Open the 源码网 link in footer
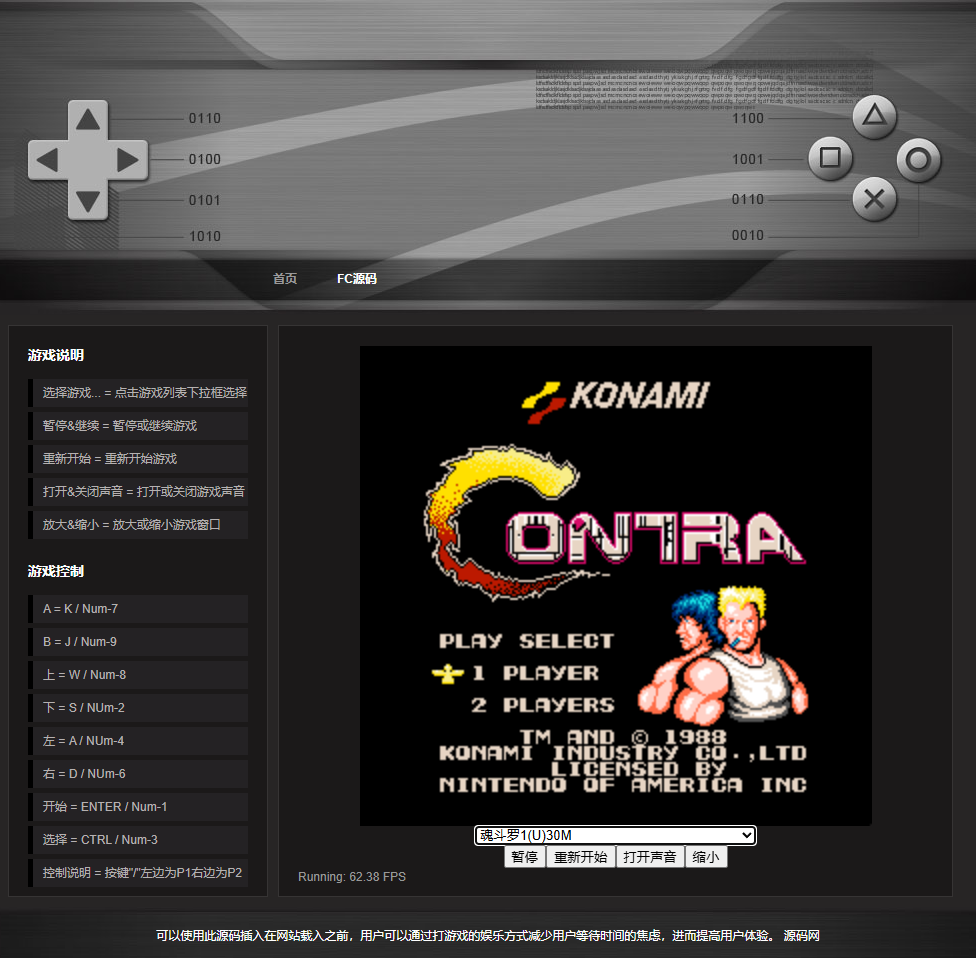Image resolution: width=976 pixels, height=958 pixels. [801, 936]
